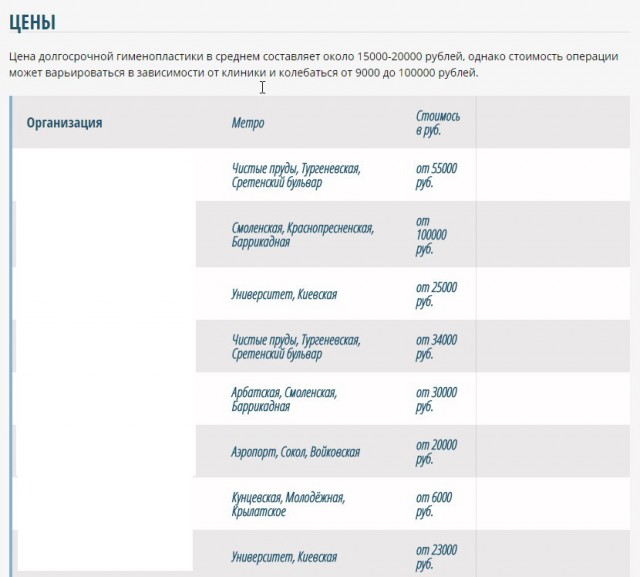Select the от 34000 руб. price cell
The height and width of the screenshot is (577, 640).
click(436, 347)
